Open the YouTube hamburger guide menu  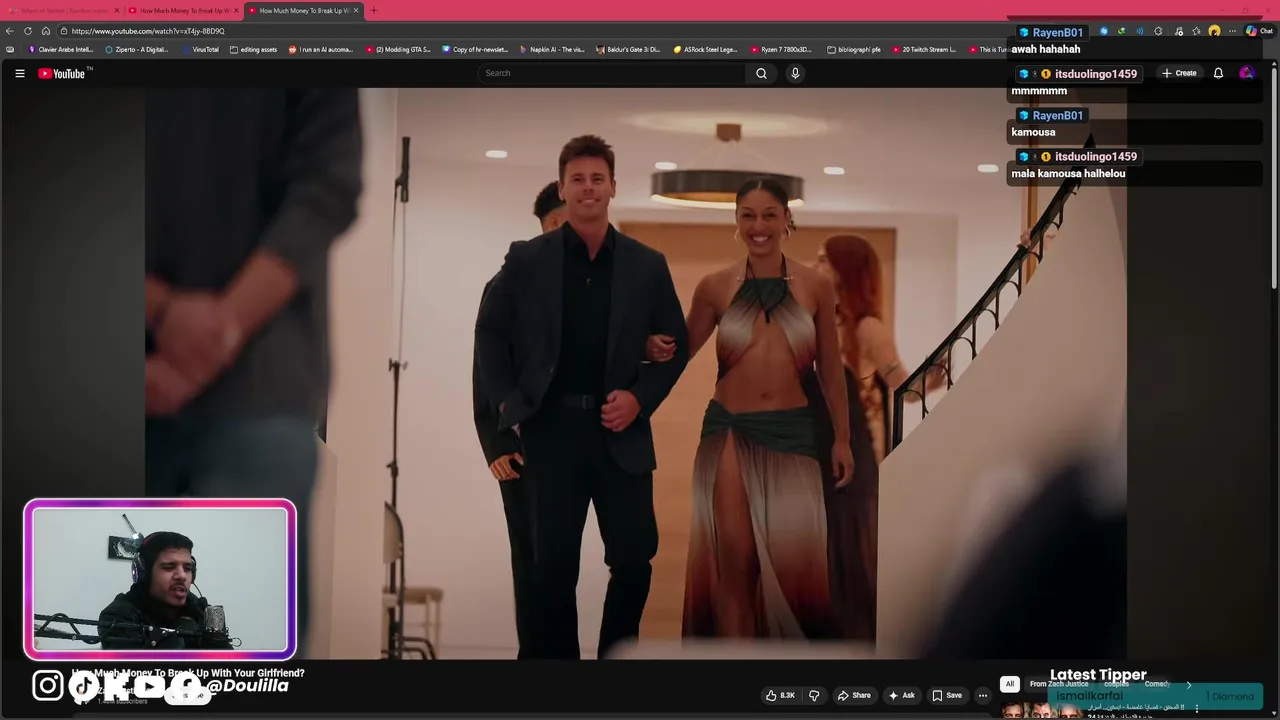pyautogui.click(x=19, y=73)
